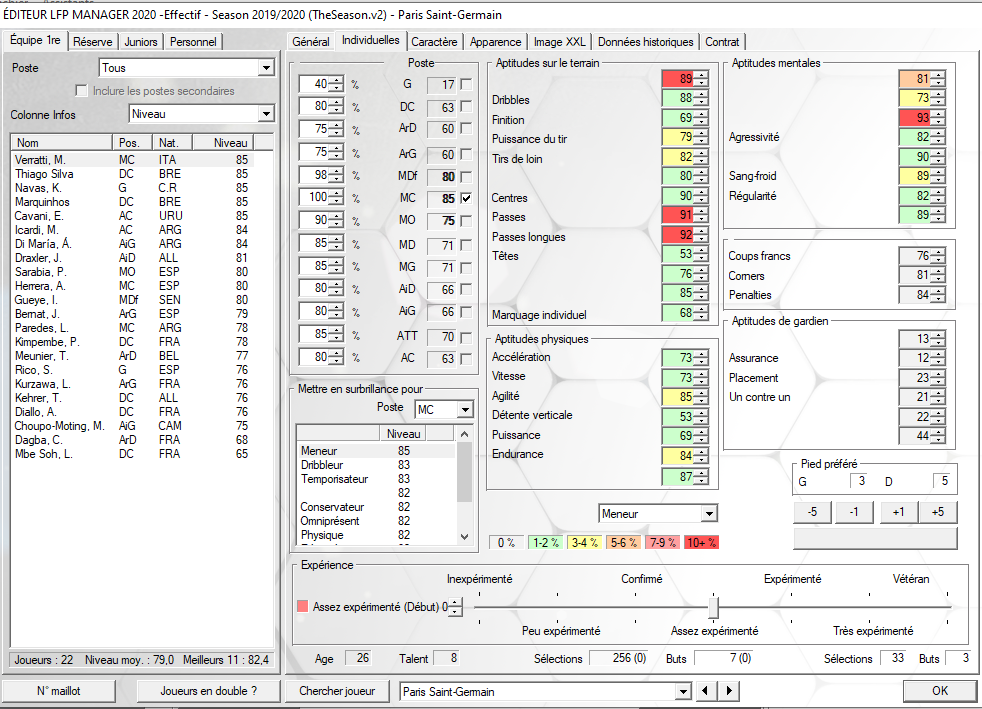Open the Meneur role dropdown
This screenshot has width=982, height=709.
click(x=708, y=514)
